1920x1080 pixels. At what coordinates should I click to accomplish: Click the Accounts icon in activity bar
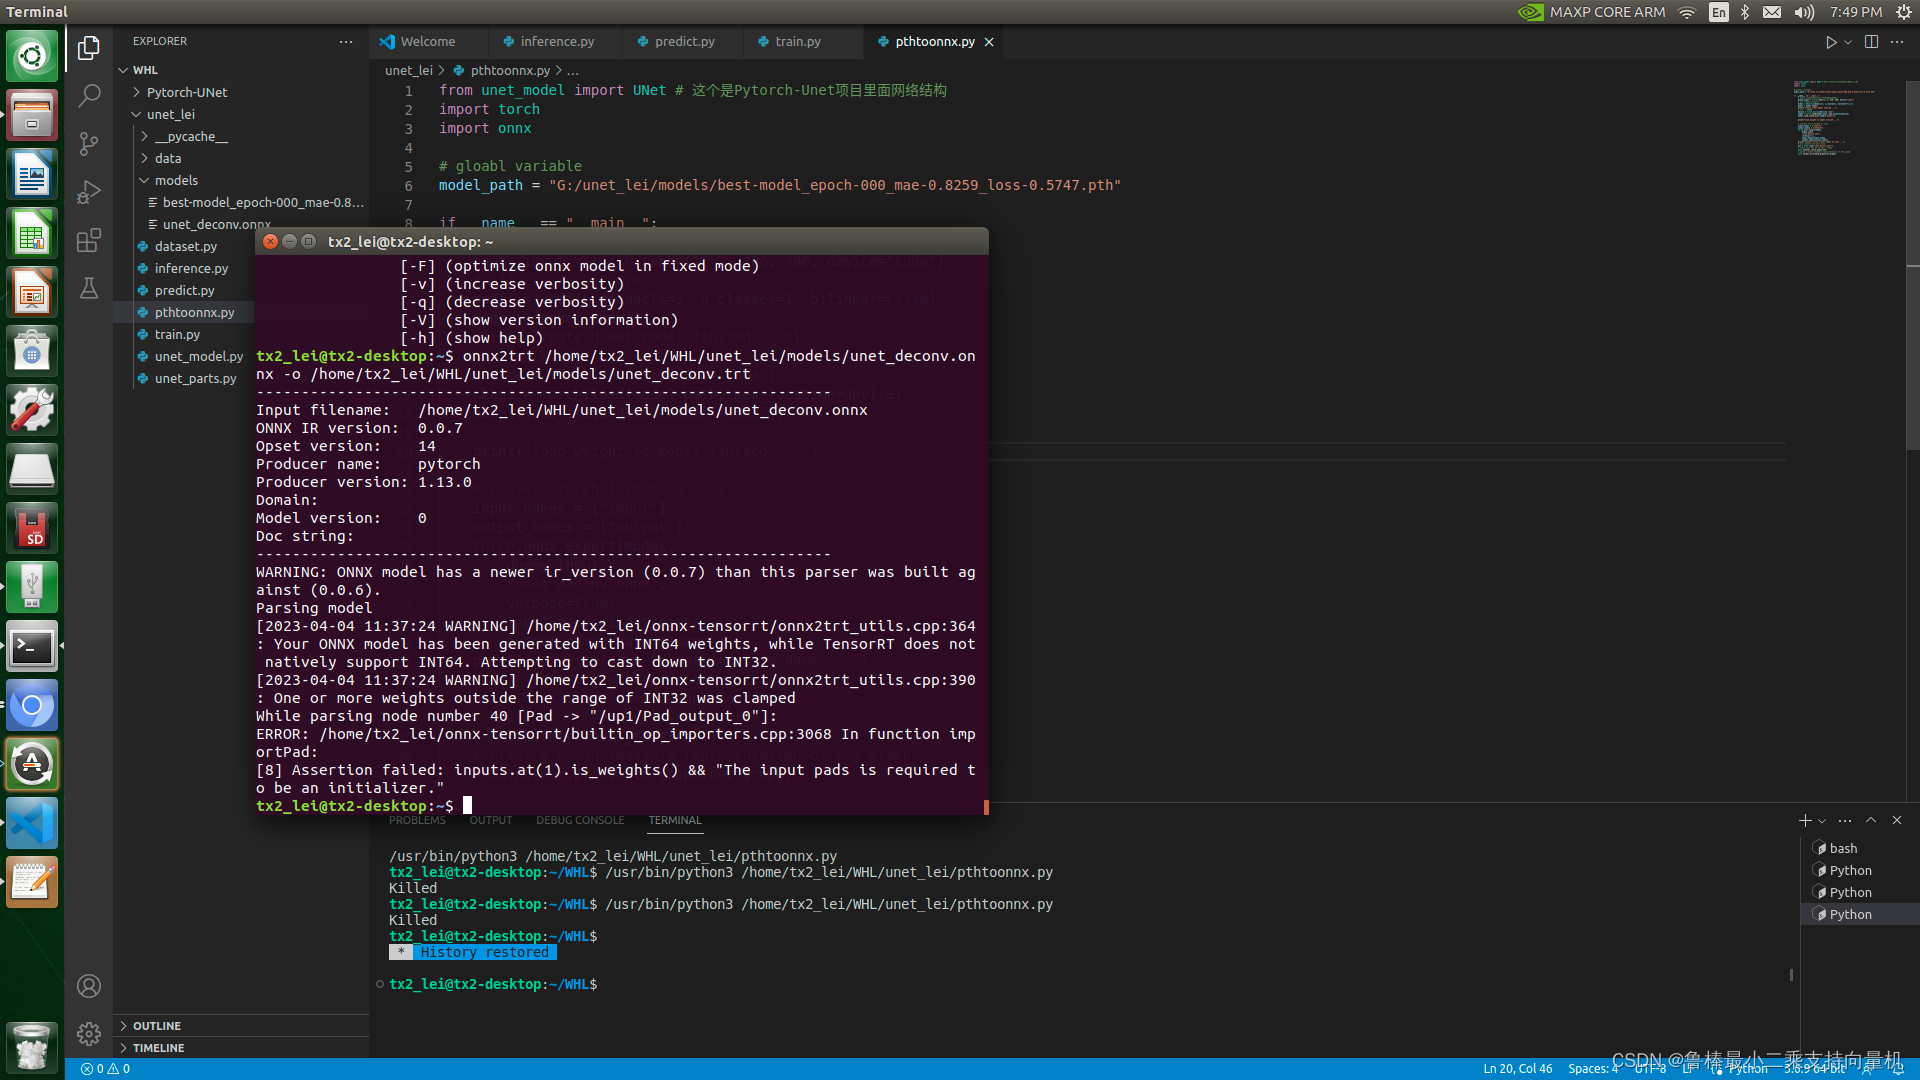pos(89,986)
